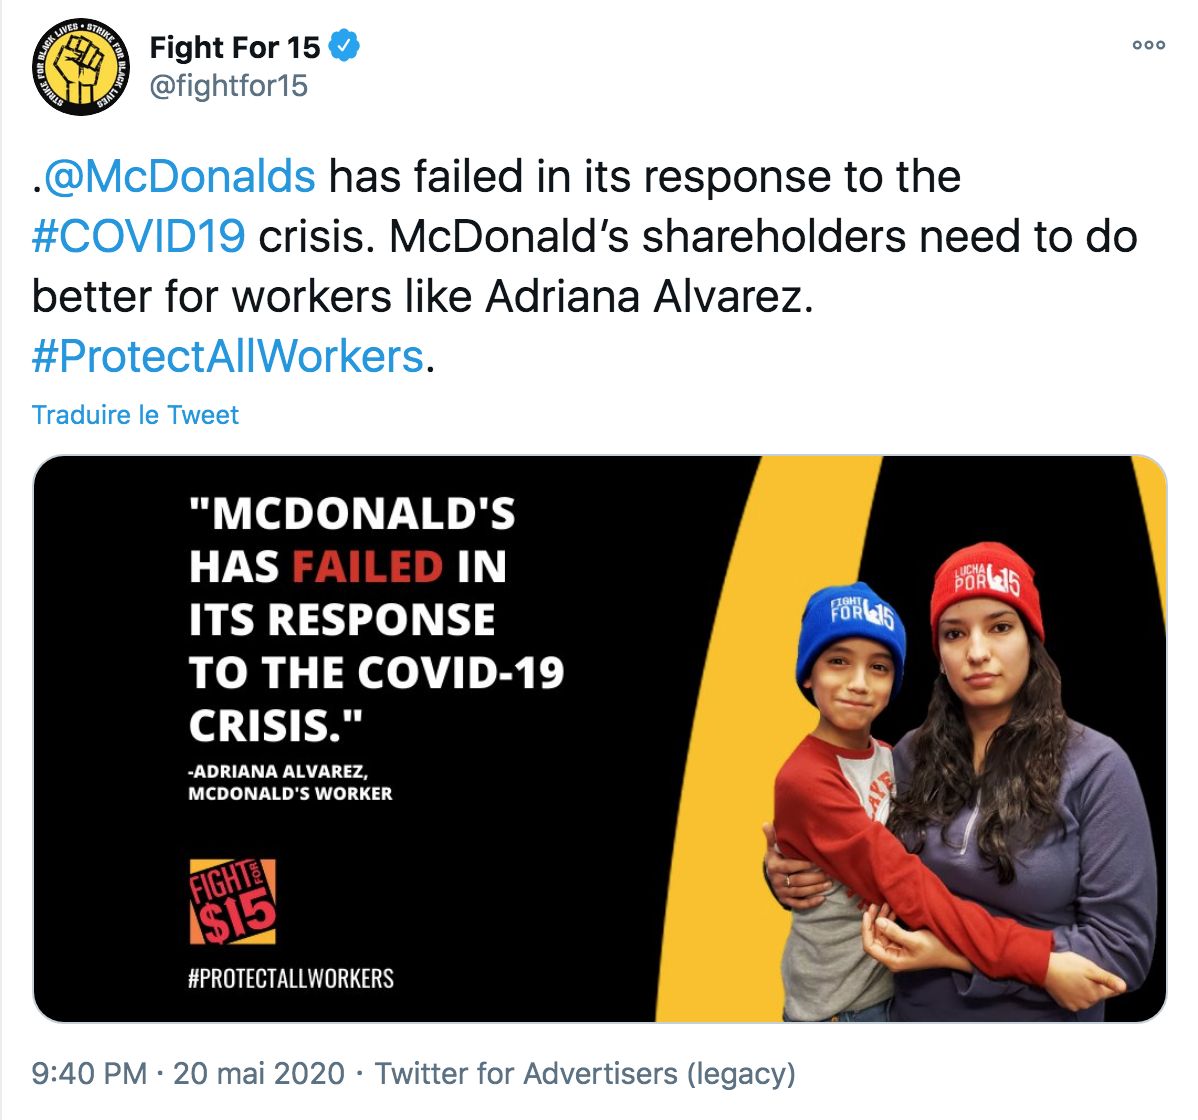Click the #PROTECTALLWORKERS text inside image

point(291,979)
